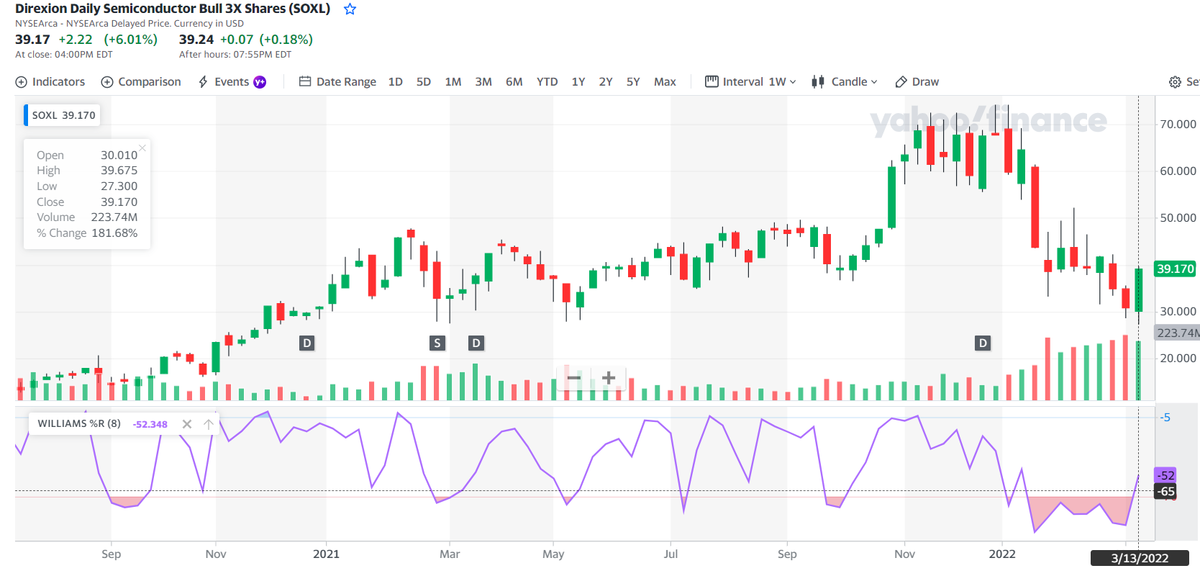Click the Volume 223.74M tooltip row
Image resolution: width=1200 pixels, height=576 pixels.
(x=87, y=217)
